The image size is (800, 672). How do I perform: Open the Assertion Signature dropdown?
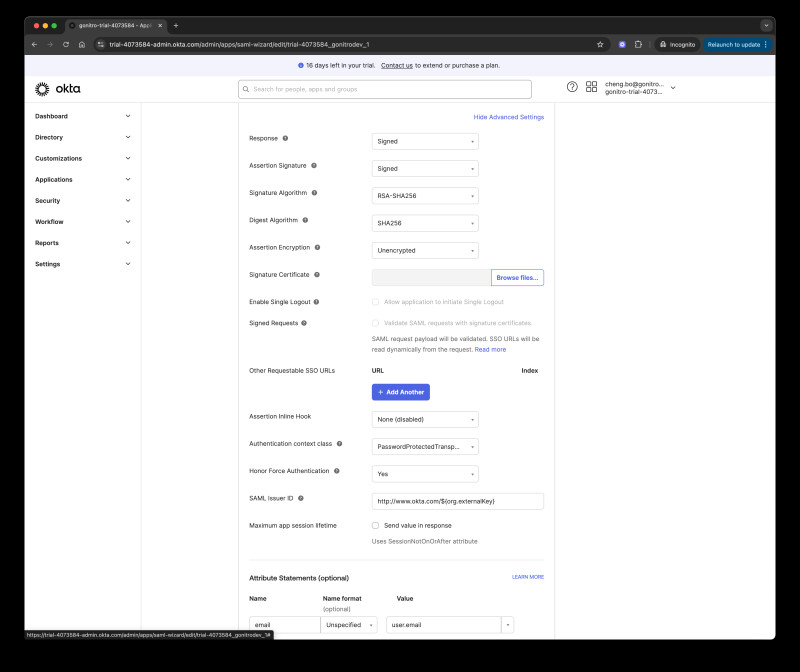click(425, 168)
